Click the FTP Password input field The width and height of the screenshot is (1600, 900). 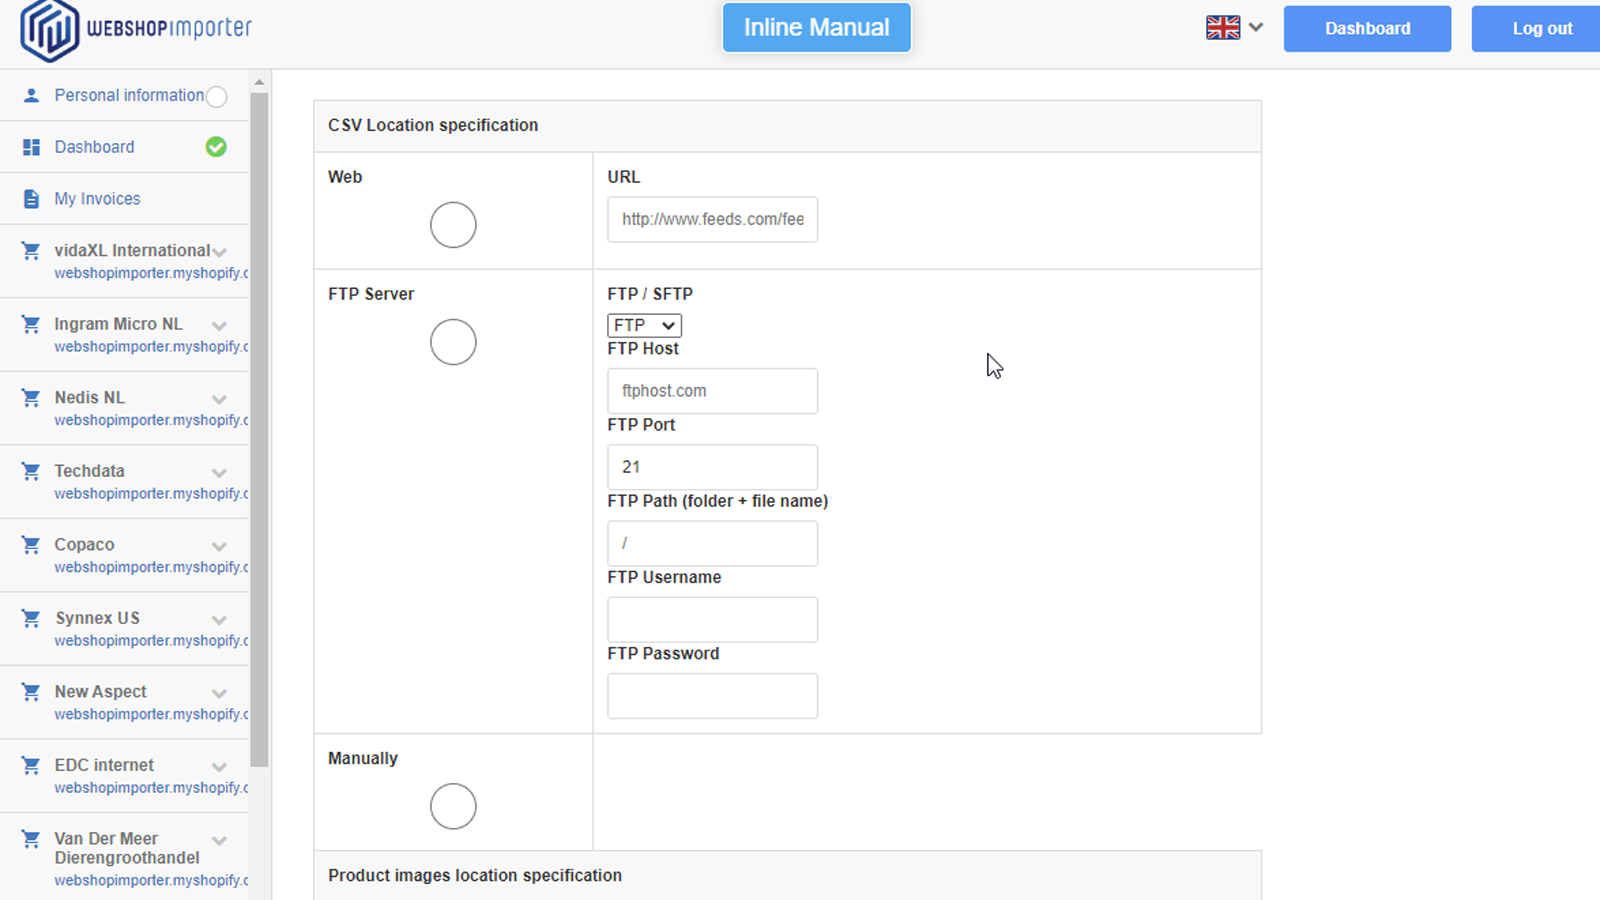(712, 696)
